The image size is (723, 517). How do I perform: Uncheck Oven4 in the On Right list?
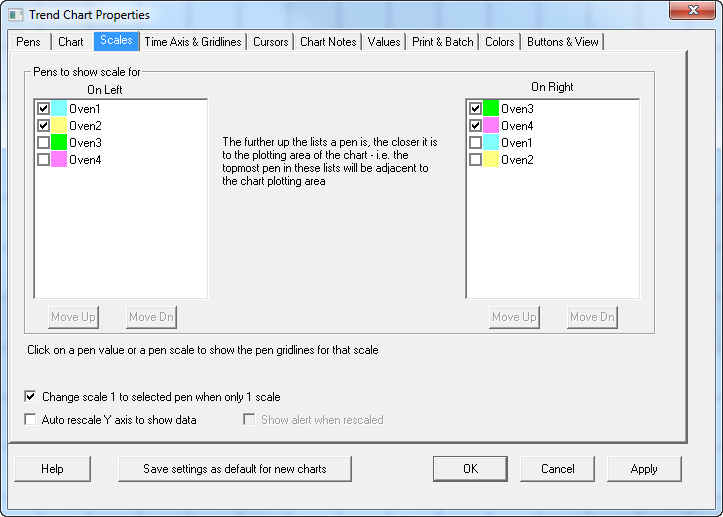(476, 126)
